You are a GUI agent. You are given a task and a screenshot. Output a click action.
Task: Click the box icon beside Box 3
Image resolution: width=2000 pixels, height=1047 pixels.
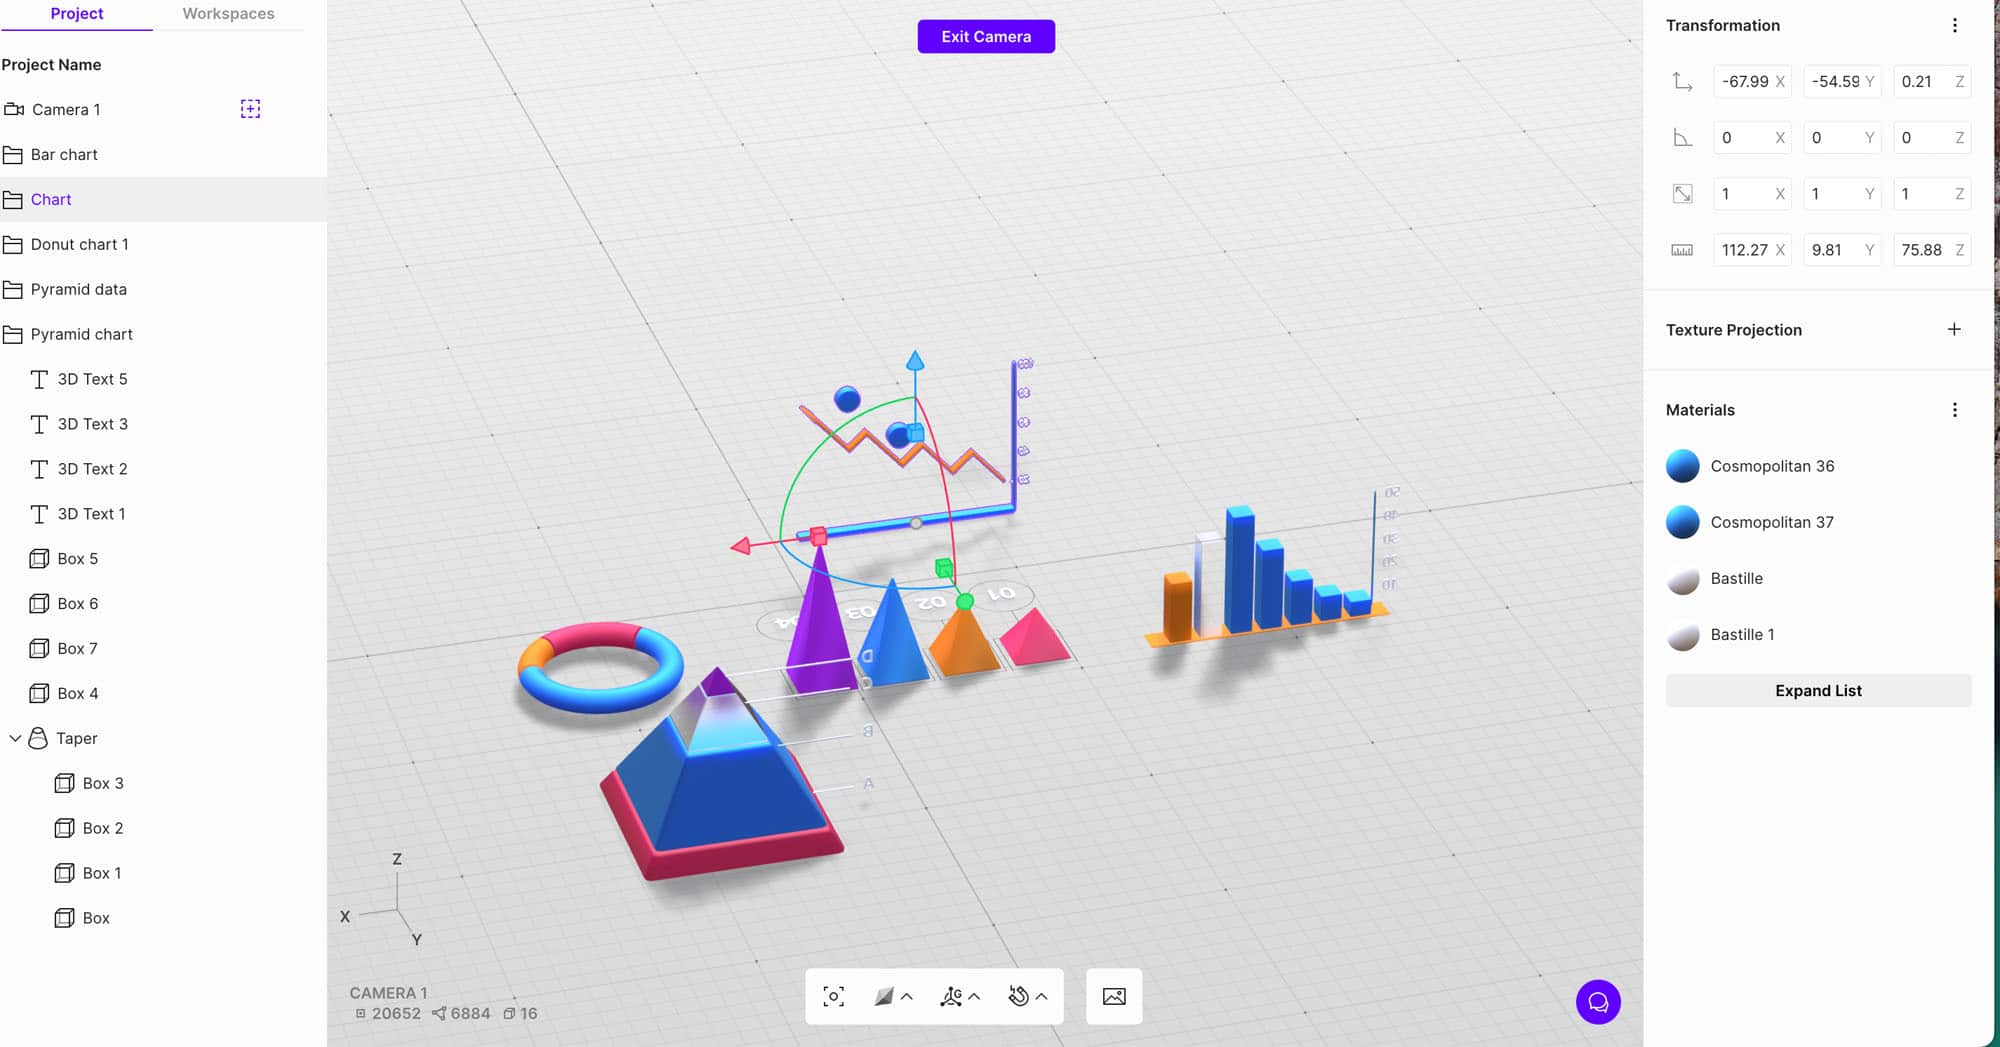point(64,783)
